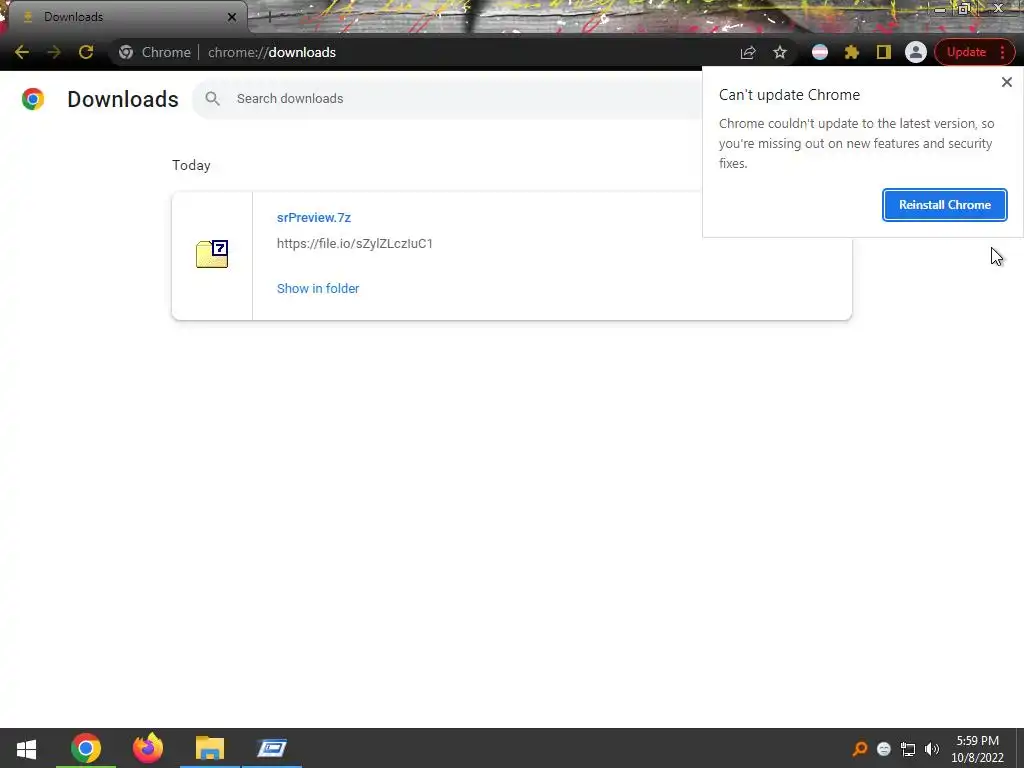Click Chrome in the taskbar
The height and width of the screenshot is (768, 1024).
tap(86, 748)
